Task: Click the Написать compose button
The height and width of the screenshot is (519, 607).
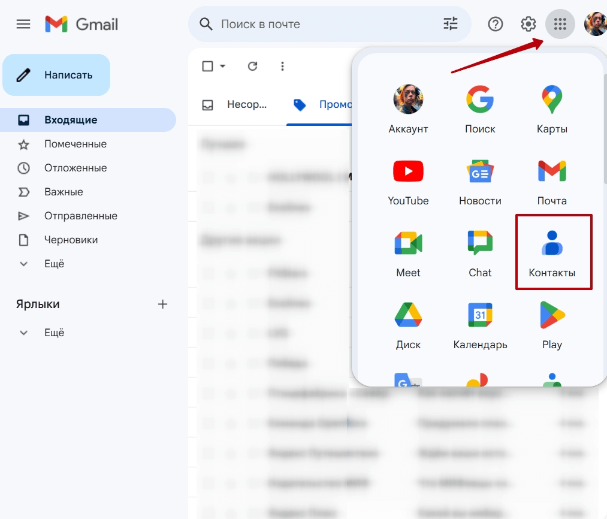Action: click(x=57, y=75)
